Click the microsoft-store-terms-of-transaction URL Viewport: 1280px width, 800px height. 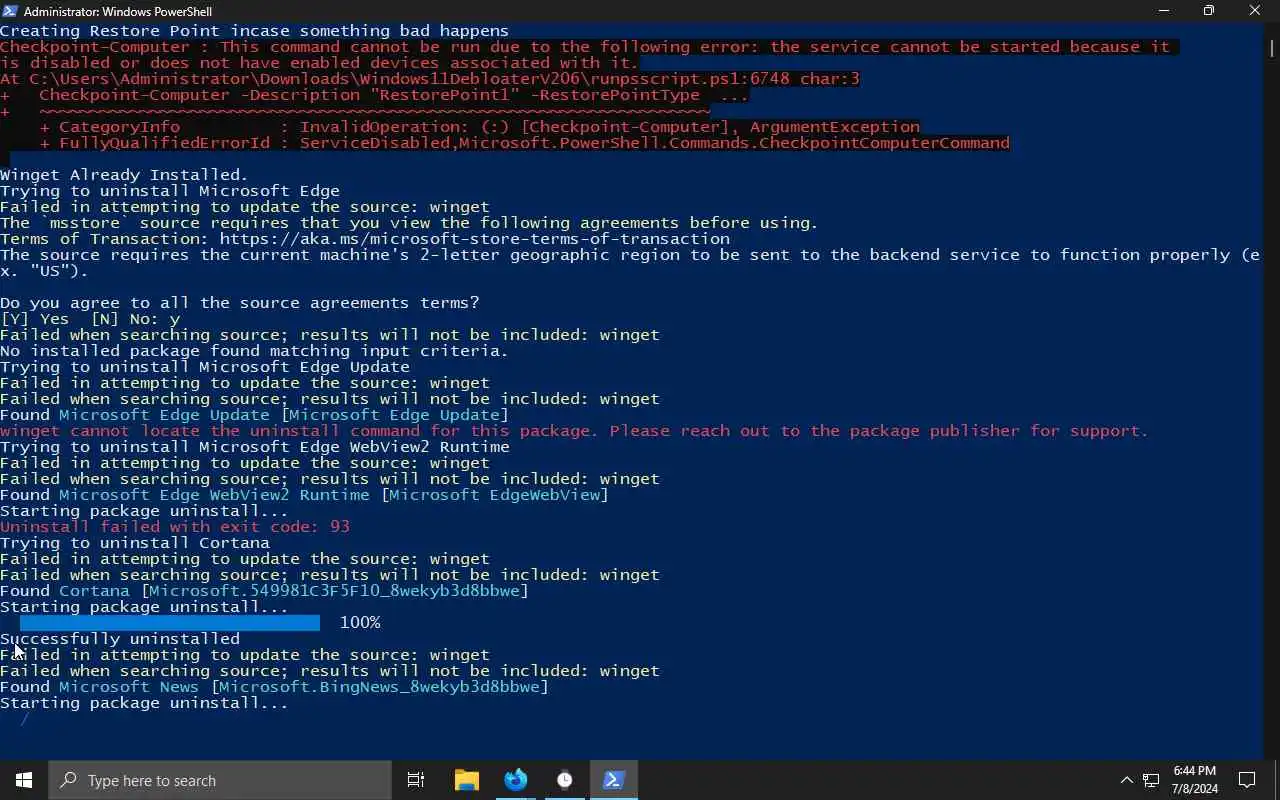474,239
